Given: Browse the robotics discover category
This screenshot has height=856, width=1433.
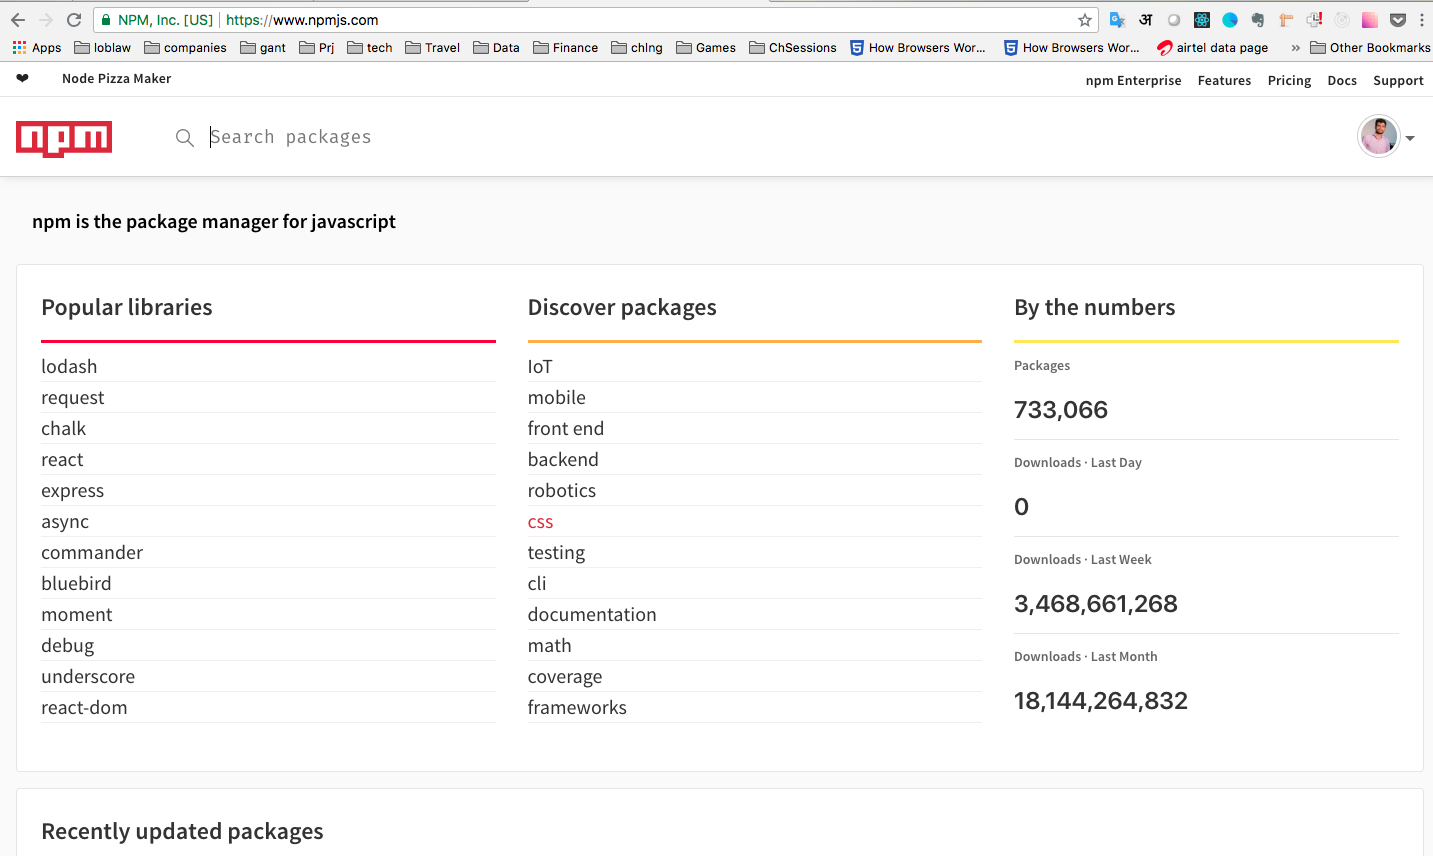Looking at the screenshot, I should (x=562, y=491).
